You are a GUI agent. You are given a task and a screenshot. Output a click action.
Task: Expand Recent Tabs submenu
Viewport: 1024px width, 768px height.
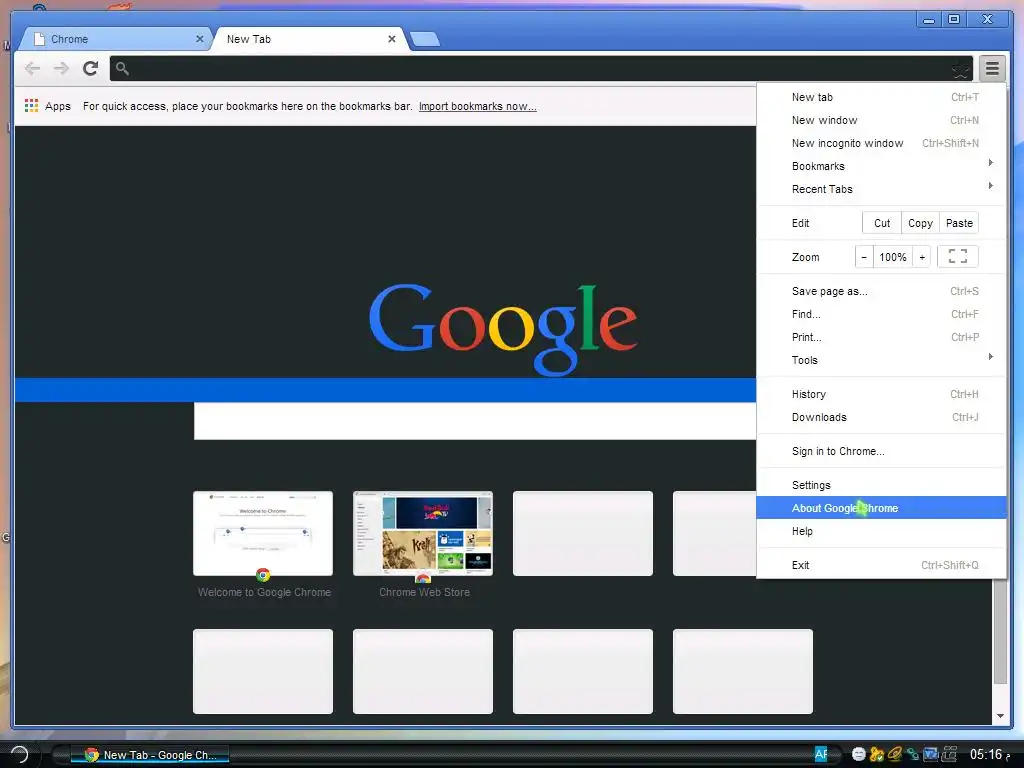click(881, 189)
